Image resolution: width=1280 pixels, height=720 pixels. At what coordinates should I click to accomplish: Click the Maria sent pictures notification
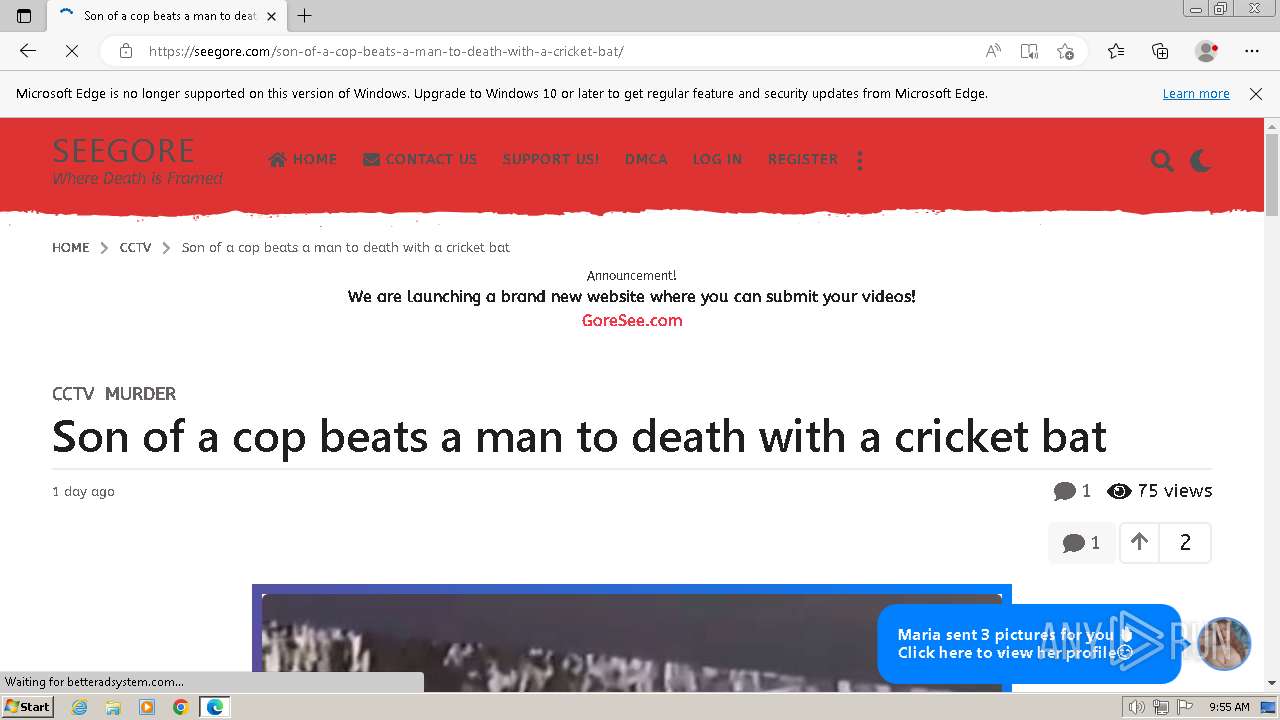pyautogui.click(x=1029, y=644)
